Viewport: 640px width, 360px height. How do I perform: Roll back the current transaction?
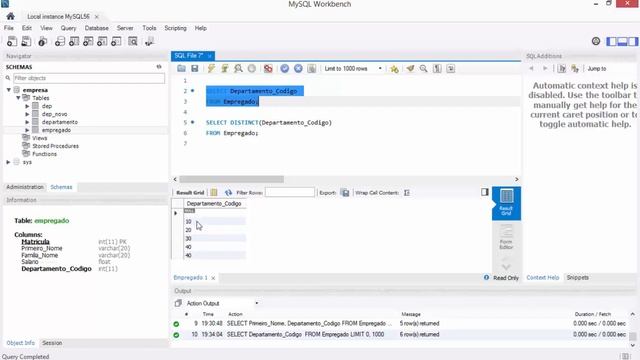click(x=298, y=69)
